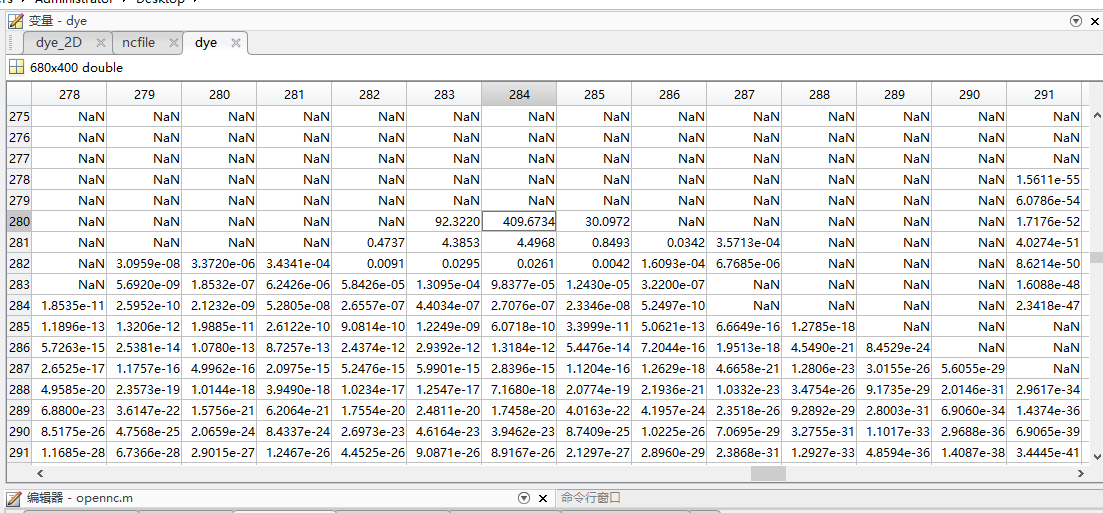Image resolution: width=1103 pixels, height=513 pixels.
Task: Click the editor opennc.m notepad icon
Action: [x=13, y=498]
